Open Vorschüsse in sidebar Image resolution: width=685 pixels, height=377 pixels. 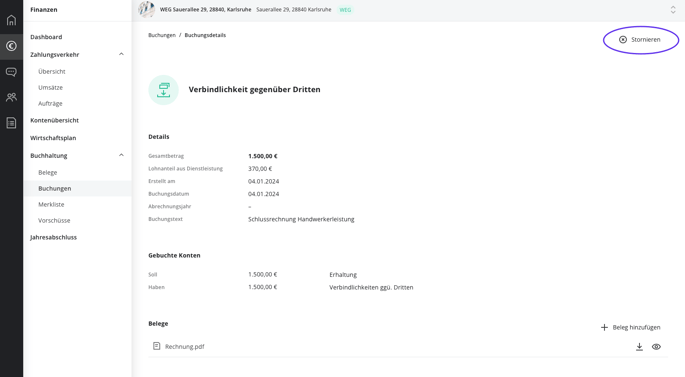(54, 221)
